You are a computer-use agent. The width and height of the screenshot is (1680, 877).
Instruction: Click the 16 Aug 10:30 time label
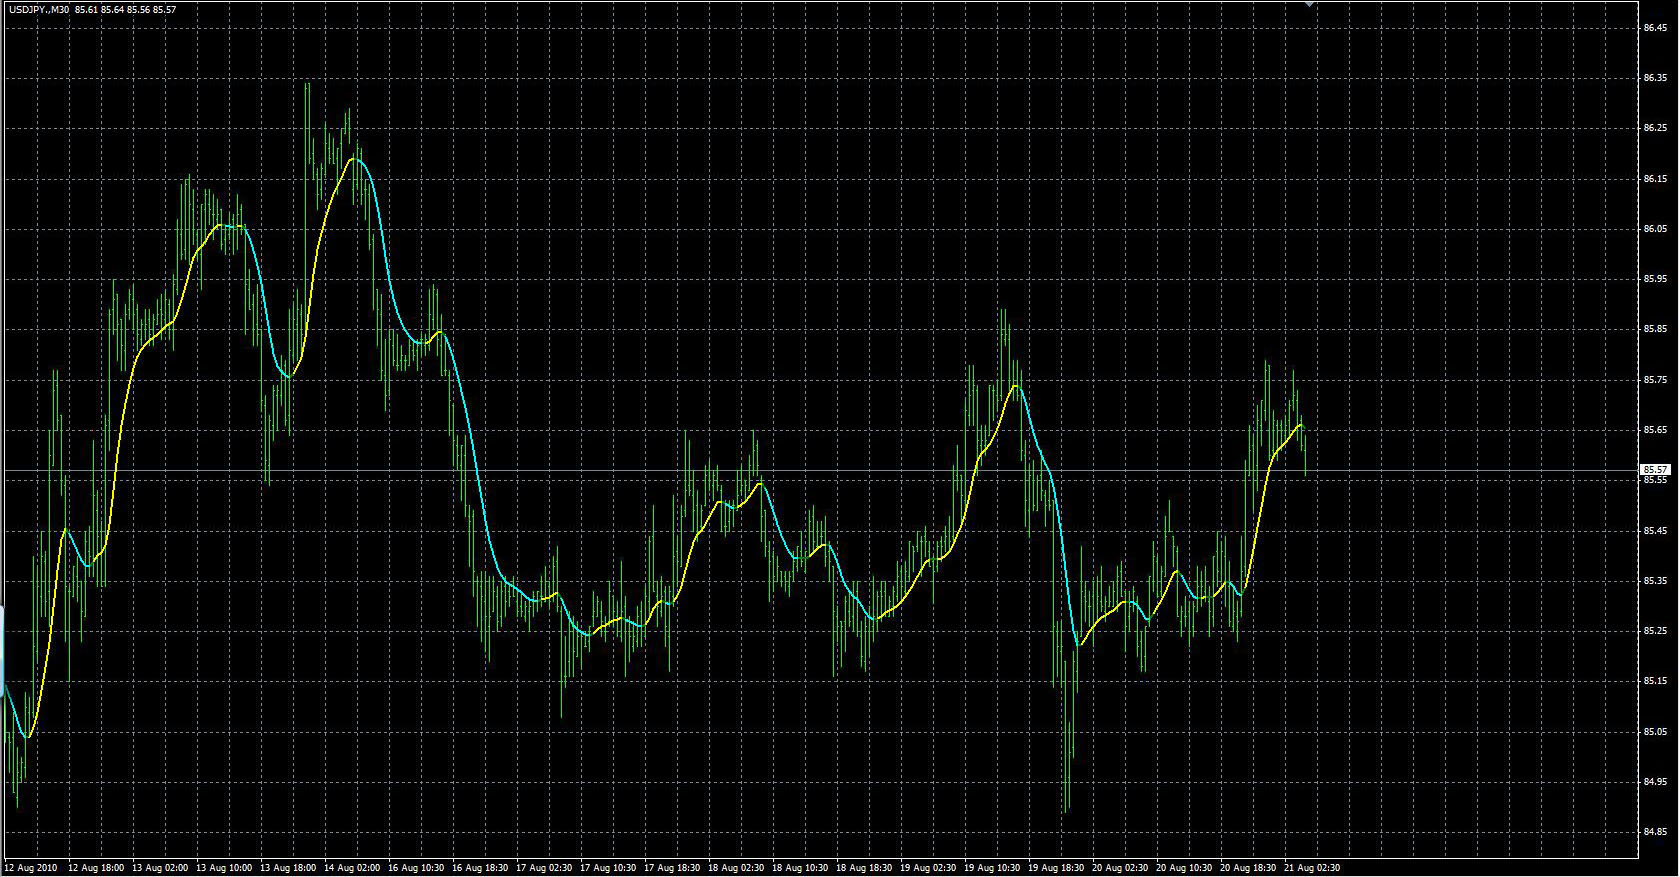(x=417, y=868)
